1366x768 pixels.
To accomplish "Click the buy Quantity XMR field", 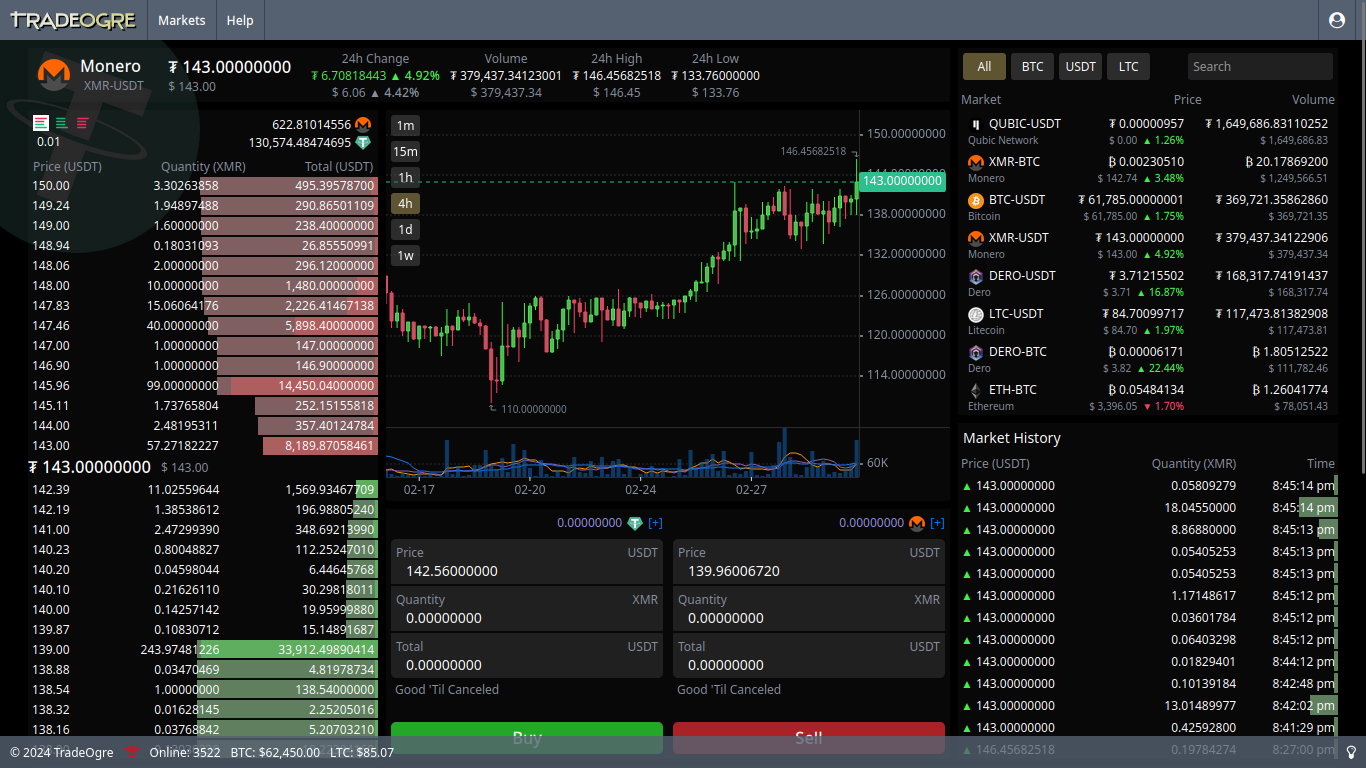I will click(x=527, y=609).
